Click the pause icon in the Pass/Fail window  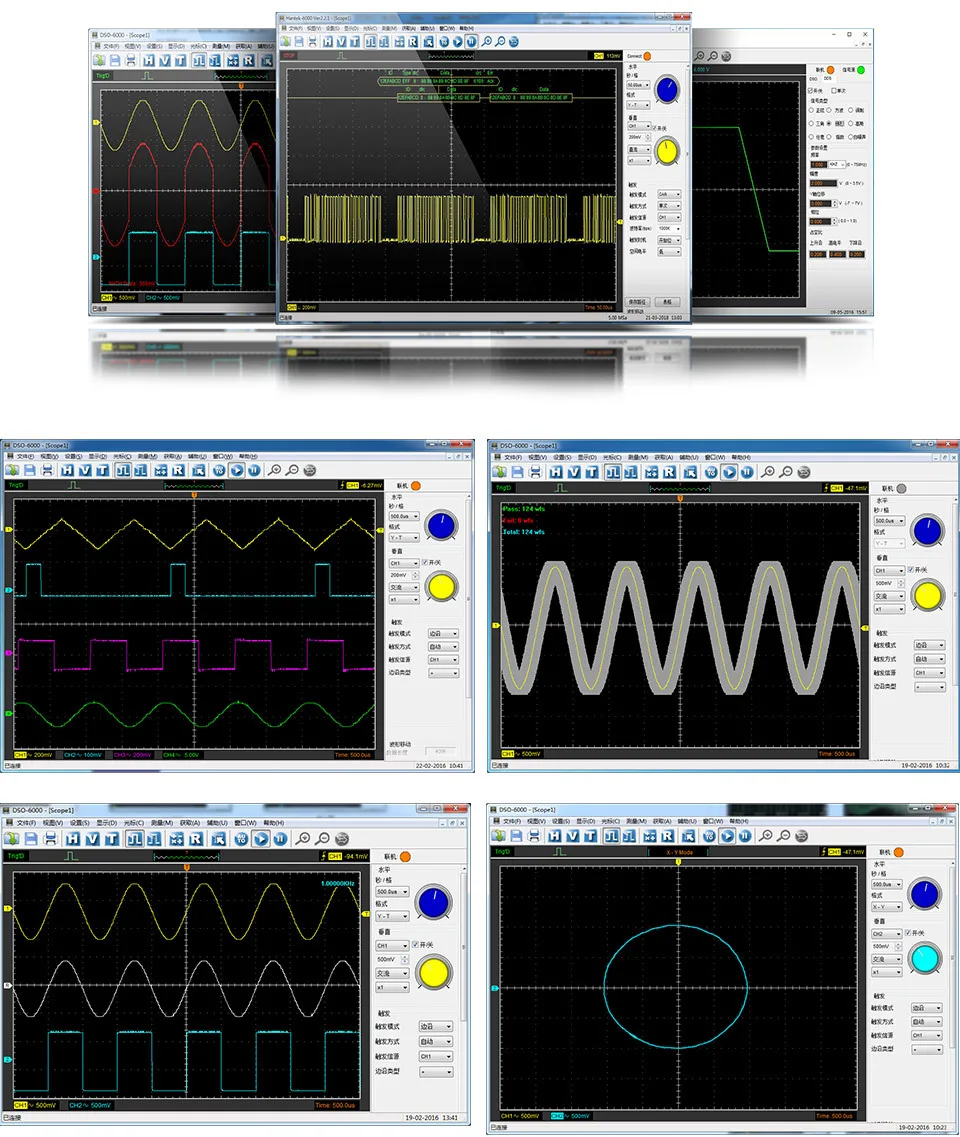tap(747, 472)
